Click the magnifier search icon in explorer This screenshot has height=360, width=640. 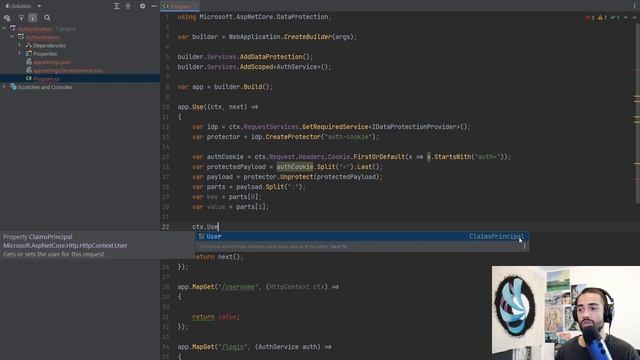pyautogui.click(x=47, y=18)
